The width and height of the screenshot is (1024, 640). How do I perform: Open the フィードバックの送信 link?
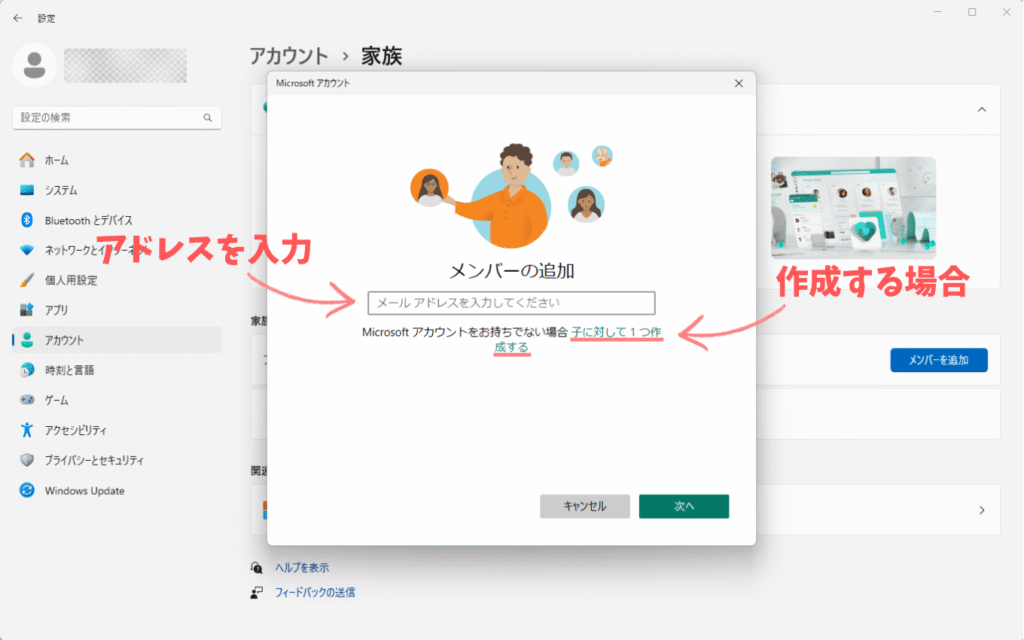tap(315, 592)
